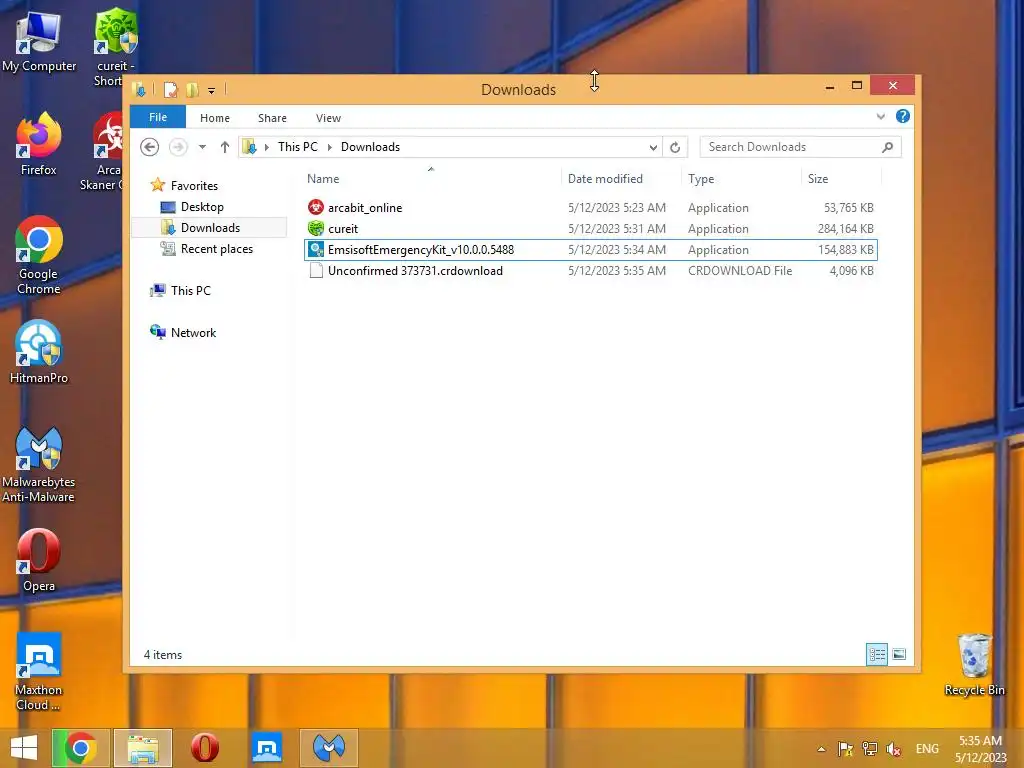Click Downloads in the address bar path
Image resolution: width=1024 pixels, height=768 pixels.
tap(370, 147)
